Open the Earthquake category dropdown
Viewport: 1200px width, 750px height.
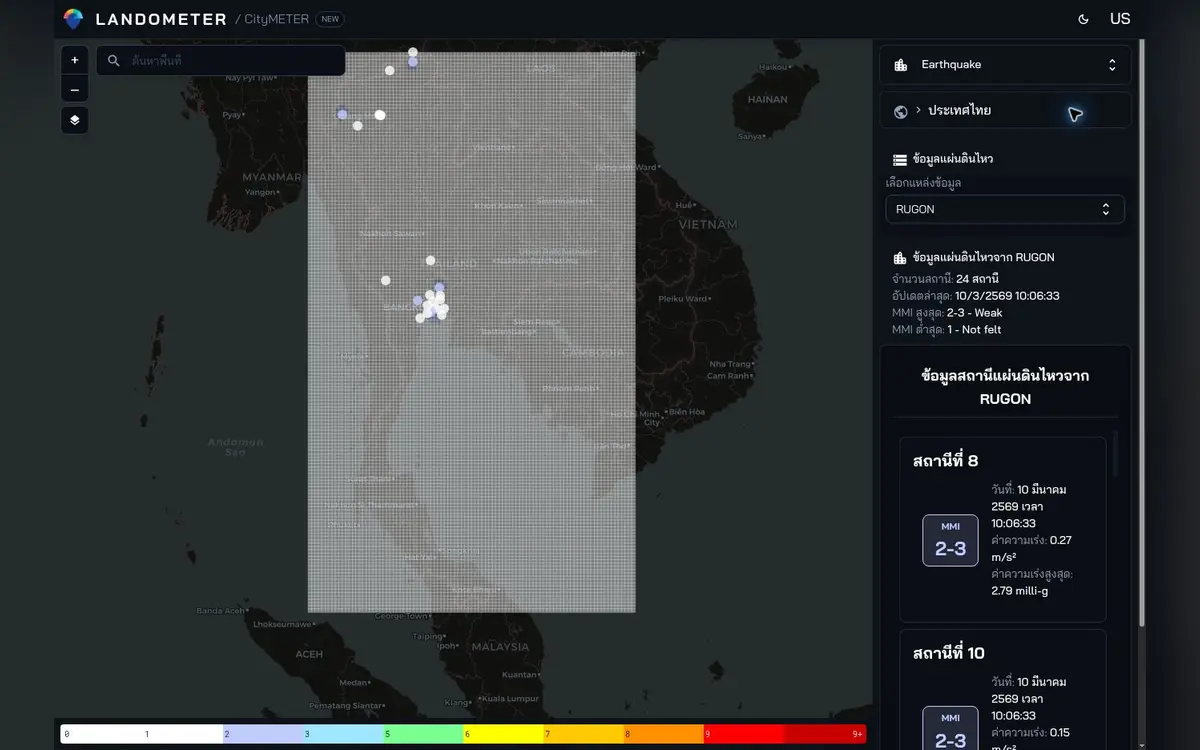[x=1005, y=65]
